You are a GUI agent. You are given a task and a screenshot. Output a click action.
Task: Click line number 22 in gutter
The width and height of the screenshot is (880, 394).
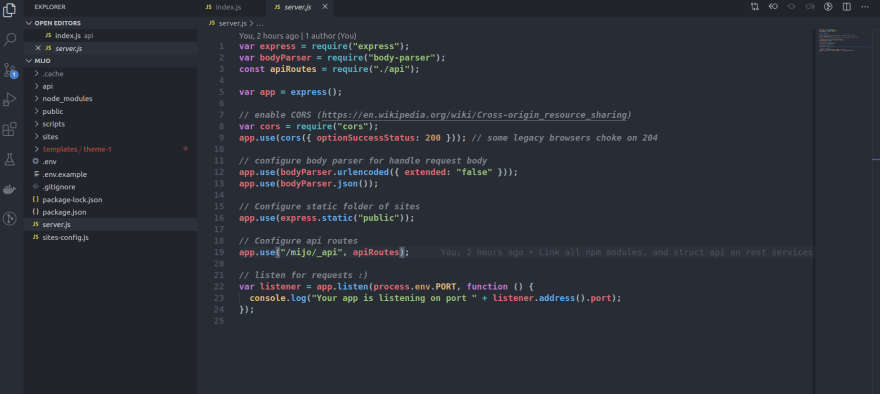coord(219,287)
